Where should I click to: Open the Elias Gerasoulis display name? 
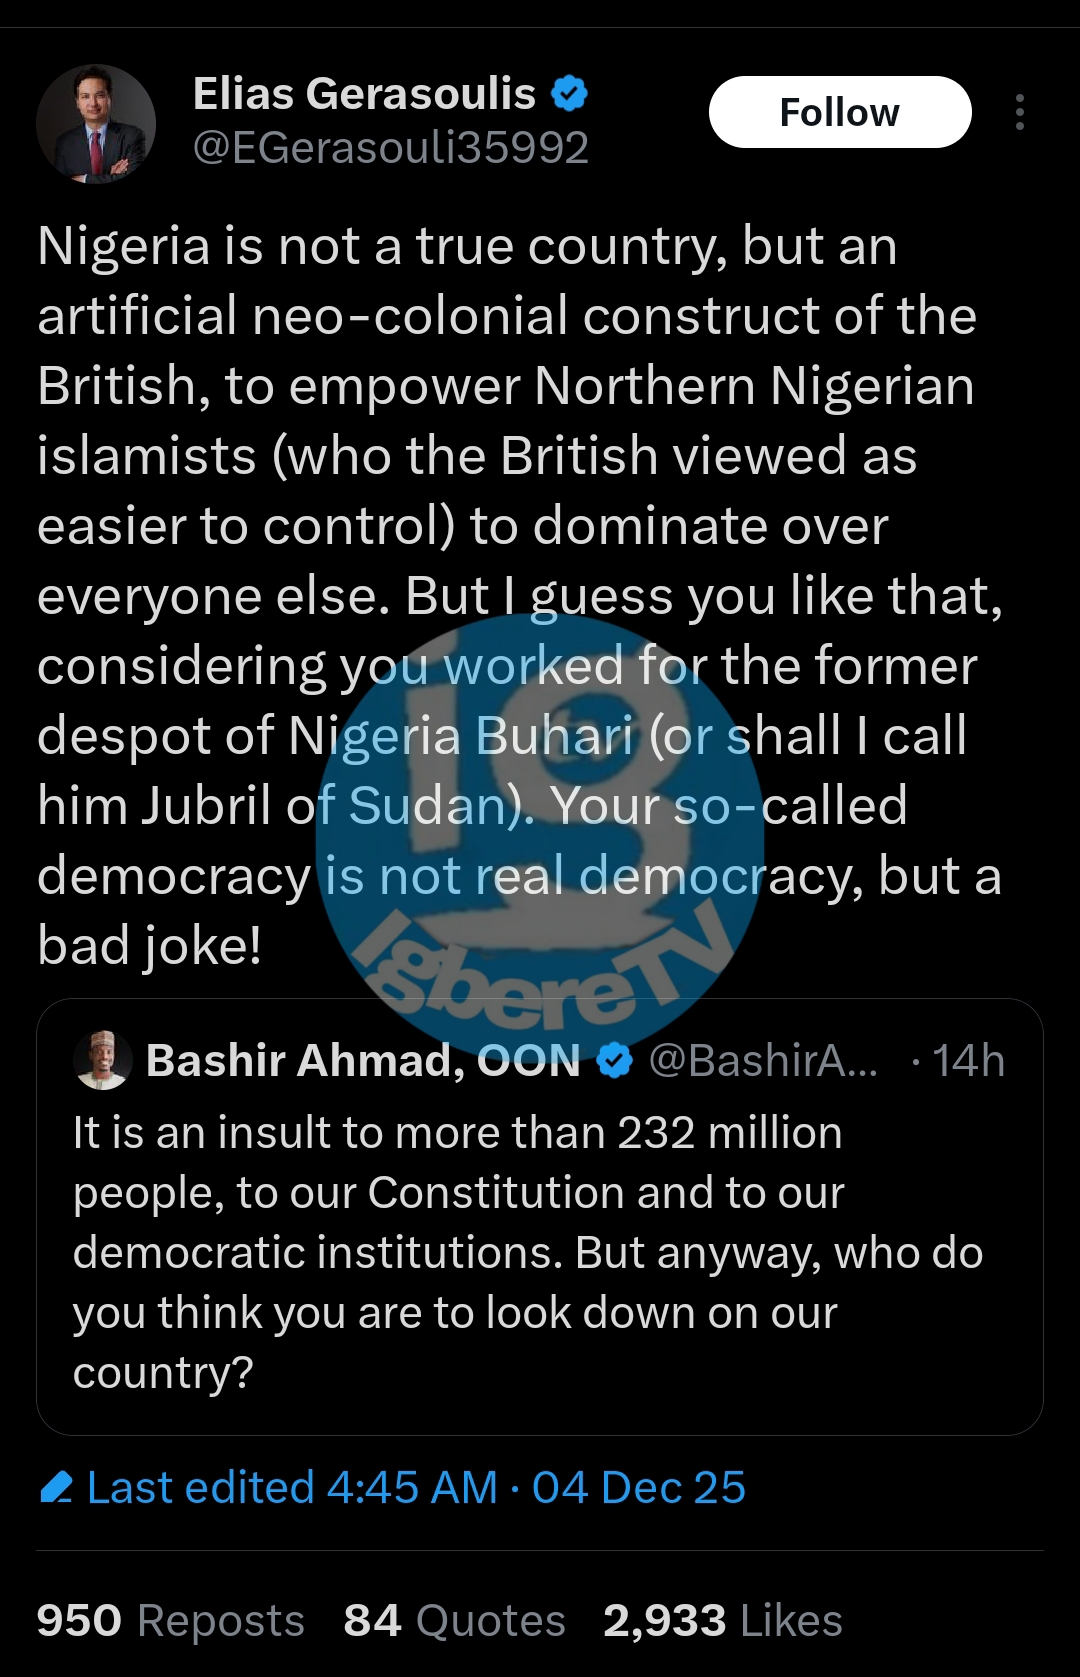click(364, 94)
